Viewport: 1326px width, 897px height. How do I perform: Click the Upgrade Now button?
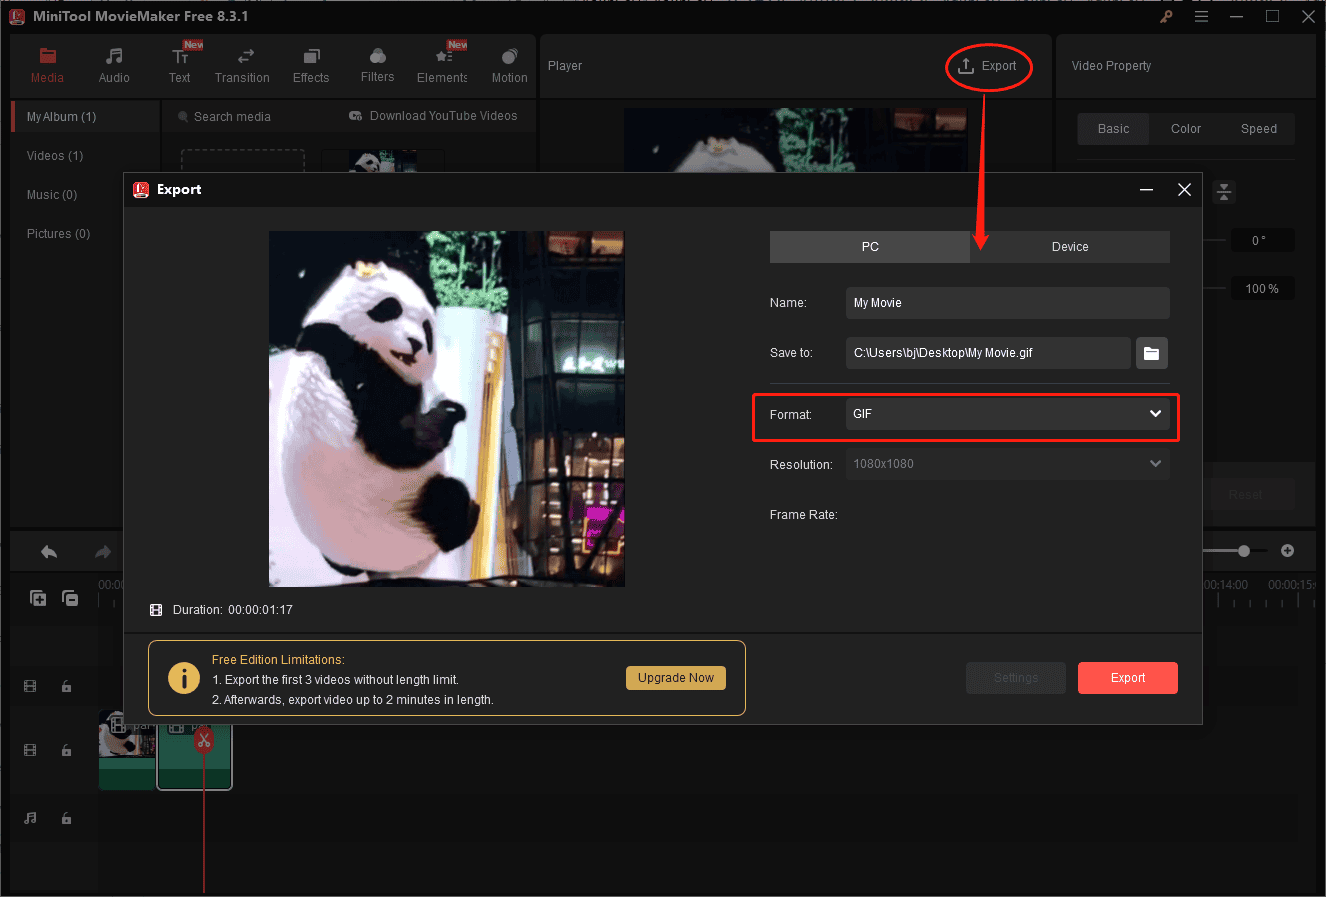click(x=675, y=677)
